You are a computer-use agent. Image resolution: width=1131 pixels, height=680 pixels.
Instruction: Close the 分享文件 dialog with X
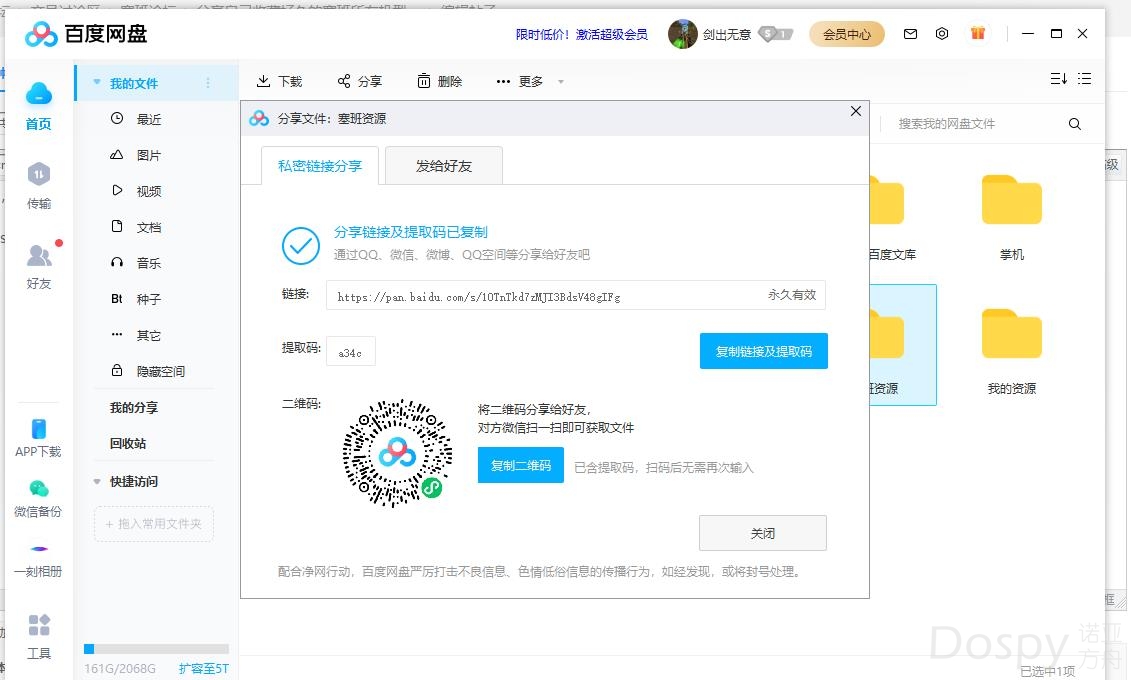[855, 111]
